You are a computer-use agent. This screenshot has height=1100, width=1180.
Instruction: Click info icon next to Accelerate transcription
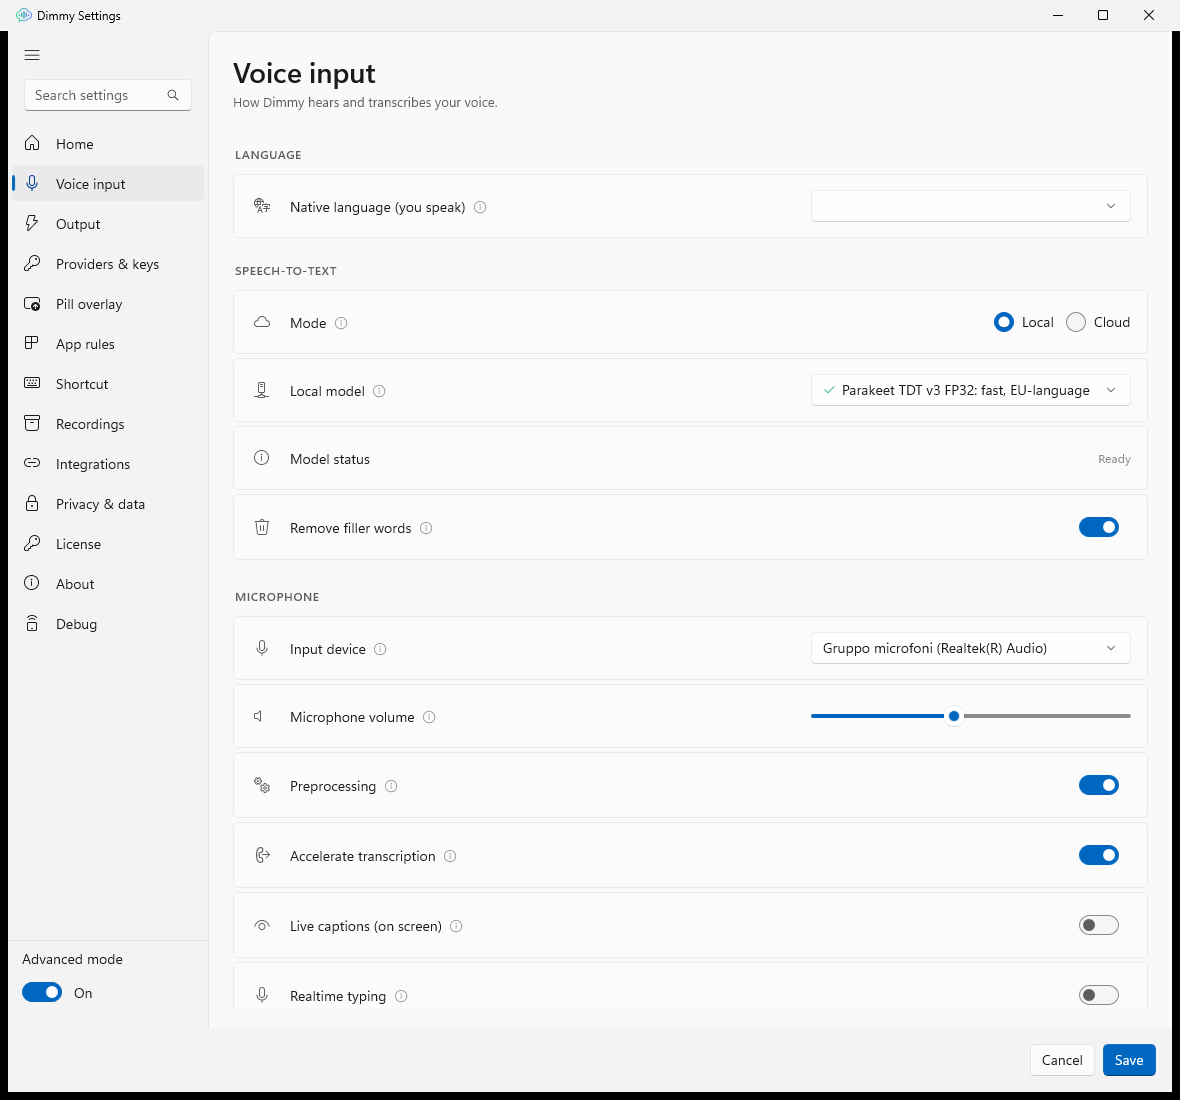point(450,856)
